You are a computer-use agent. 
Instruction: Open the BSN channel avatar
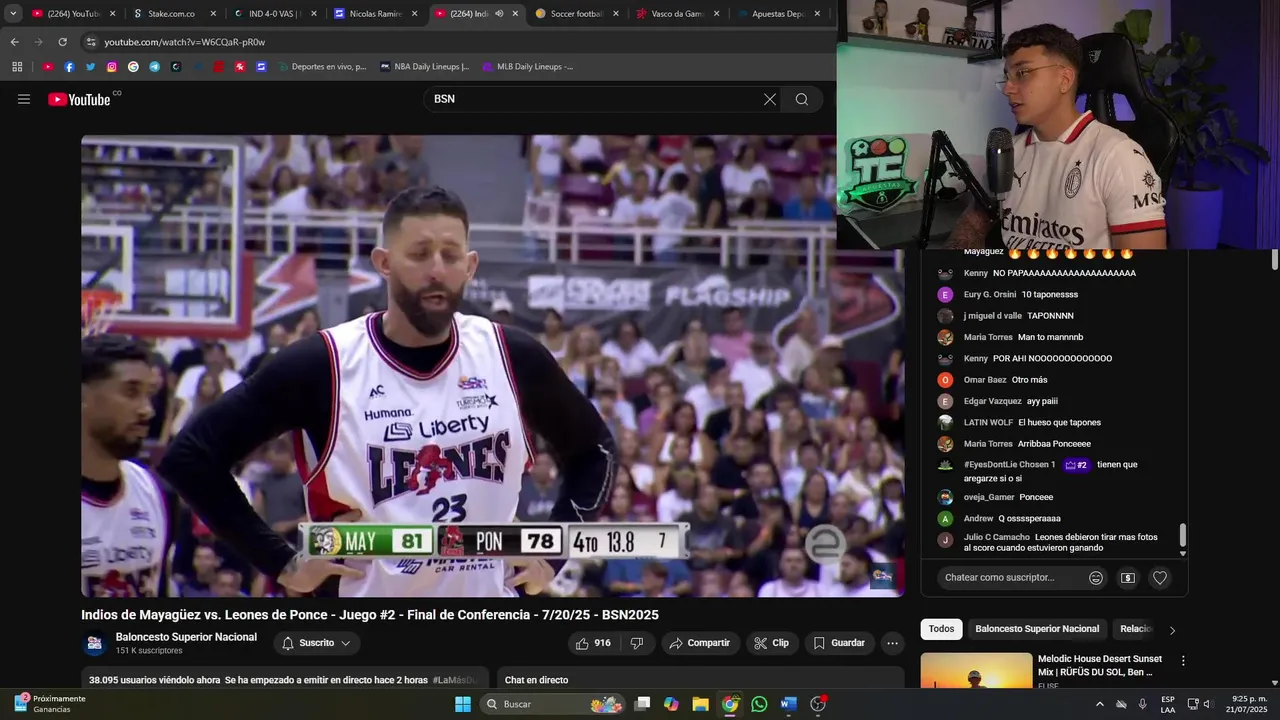click(x=94, y=644)
